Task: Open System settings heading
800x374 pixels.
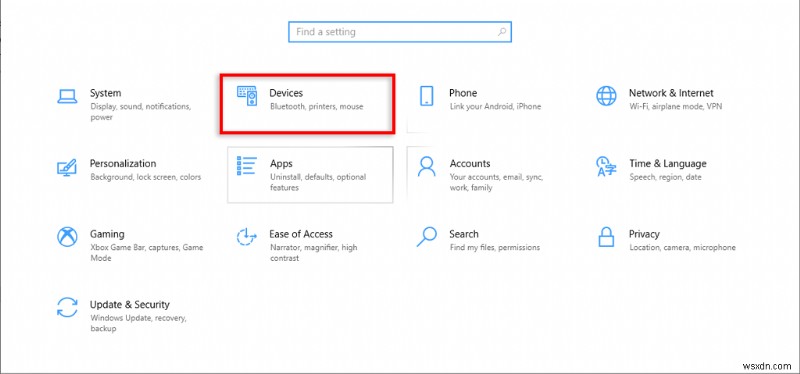Action: 106,93
